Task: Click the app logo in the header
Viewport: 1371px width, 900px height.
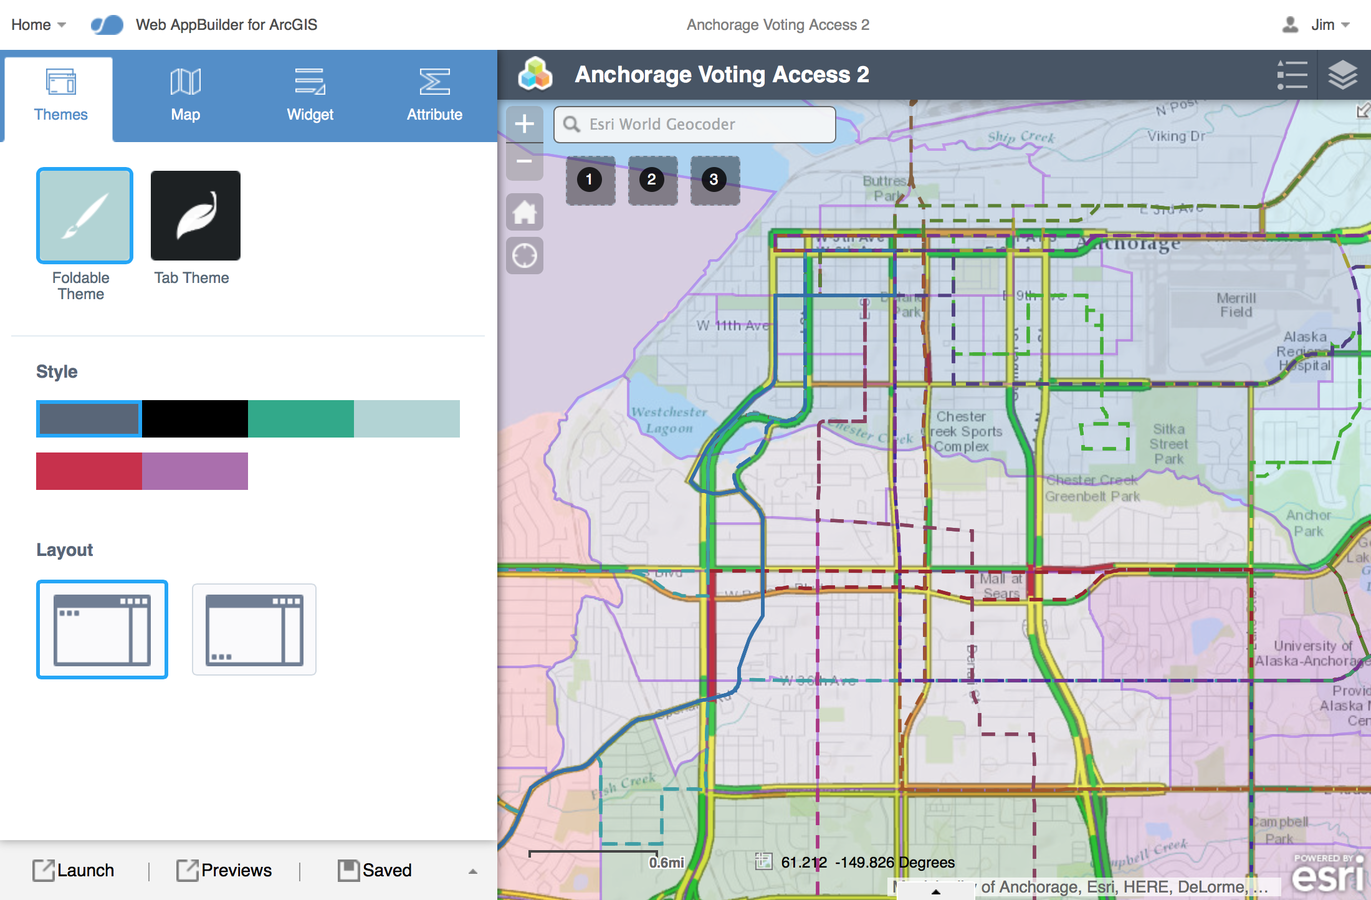Action: (536, 74)
